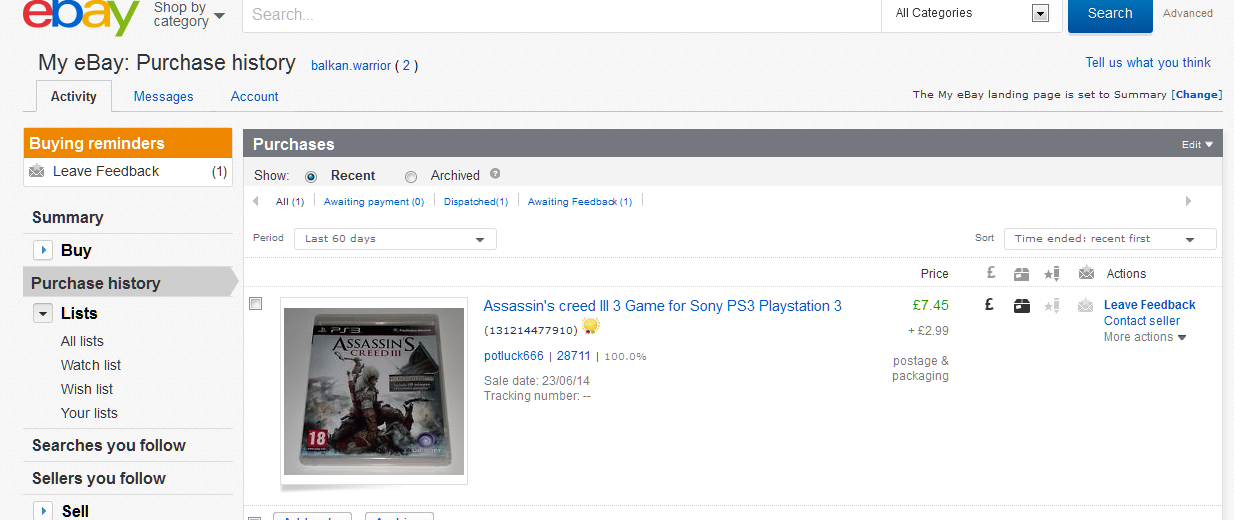This screenshot has width=1234, height=520.
Task: Open the All Categories dropdown
Action: coord(971,13)
